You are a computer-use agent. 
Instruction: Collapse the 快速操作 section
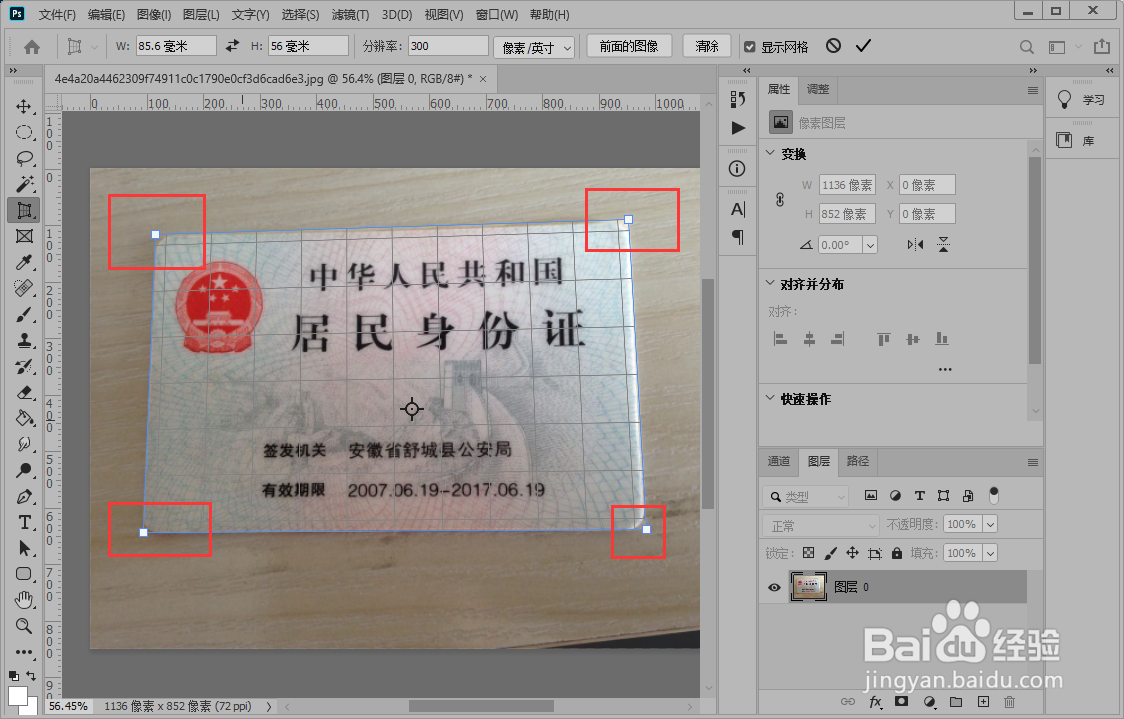770,398
